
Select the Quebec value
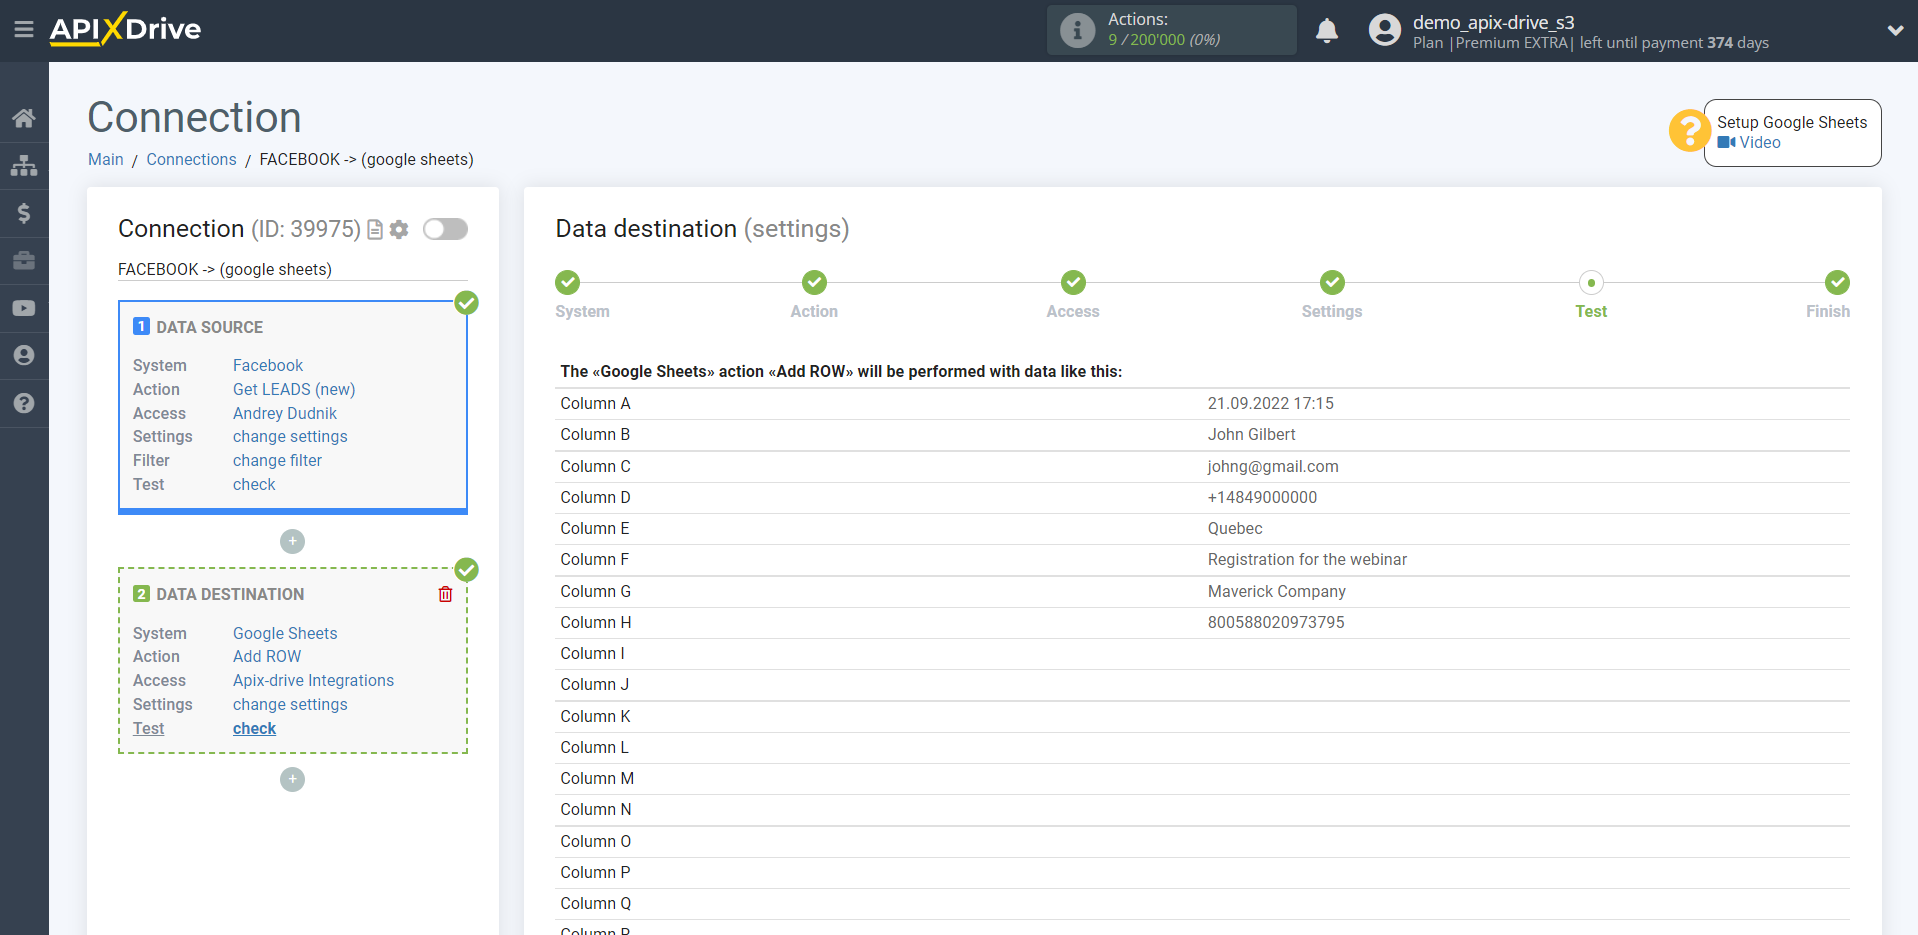pos(1235,529)
